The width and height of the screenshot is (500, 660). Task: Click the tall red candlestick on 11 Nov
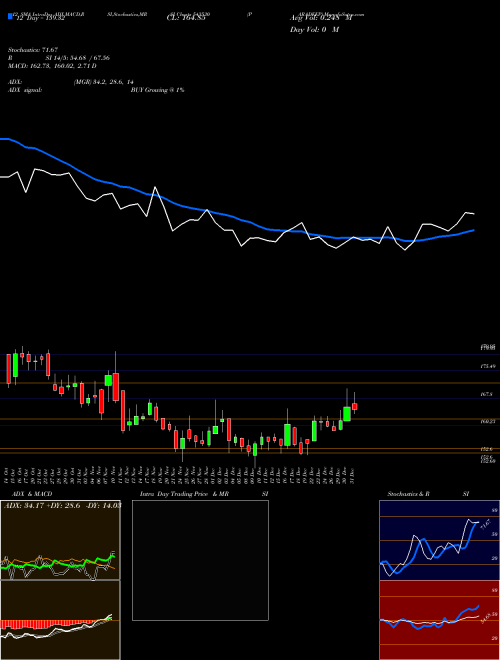pos(123,411)
